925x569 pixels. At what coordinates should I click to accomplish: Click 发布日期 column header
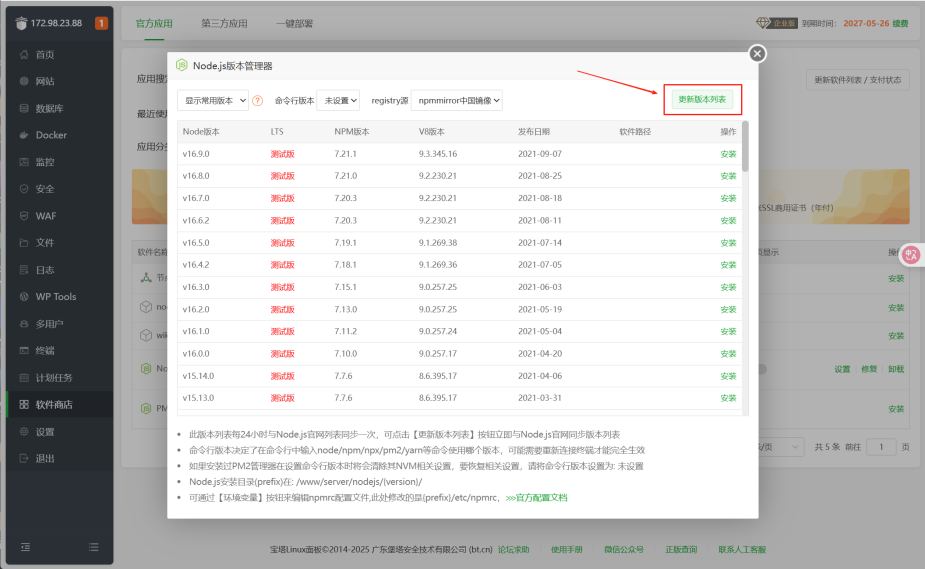point(533,131)
